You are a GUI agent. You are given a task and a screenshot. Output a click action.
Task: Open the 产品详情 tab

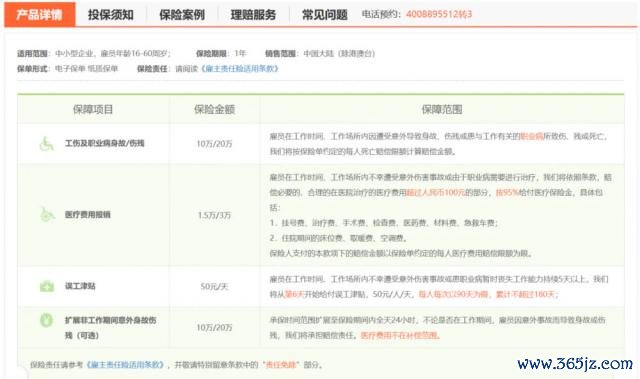tap(40, 15)
